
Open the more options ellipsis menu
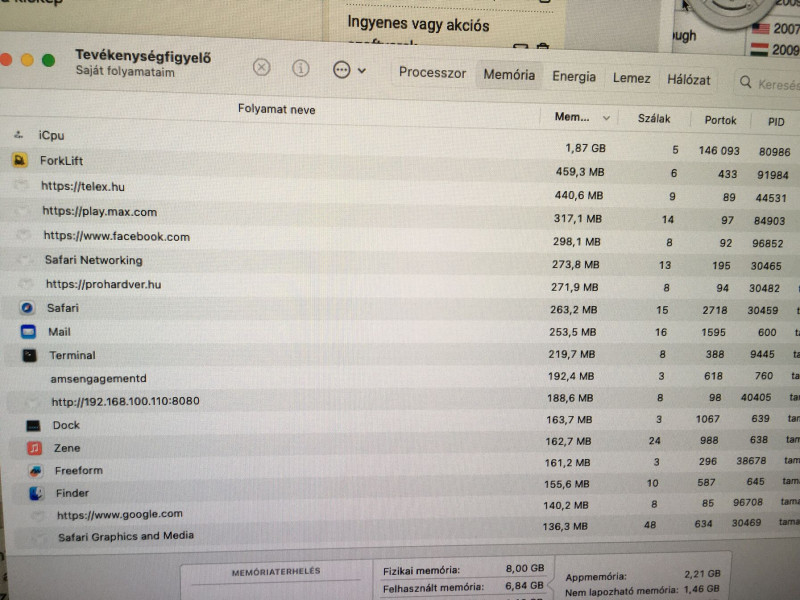pos(349,70)
